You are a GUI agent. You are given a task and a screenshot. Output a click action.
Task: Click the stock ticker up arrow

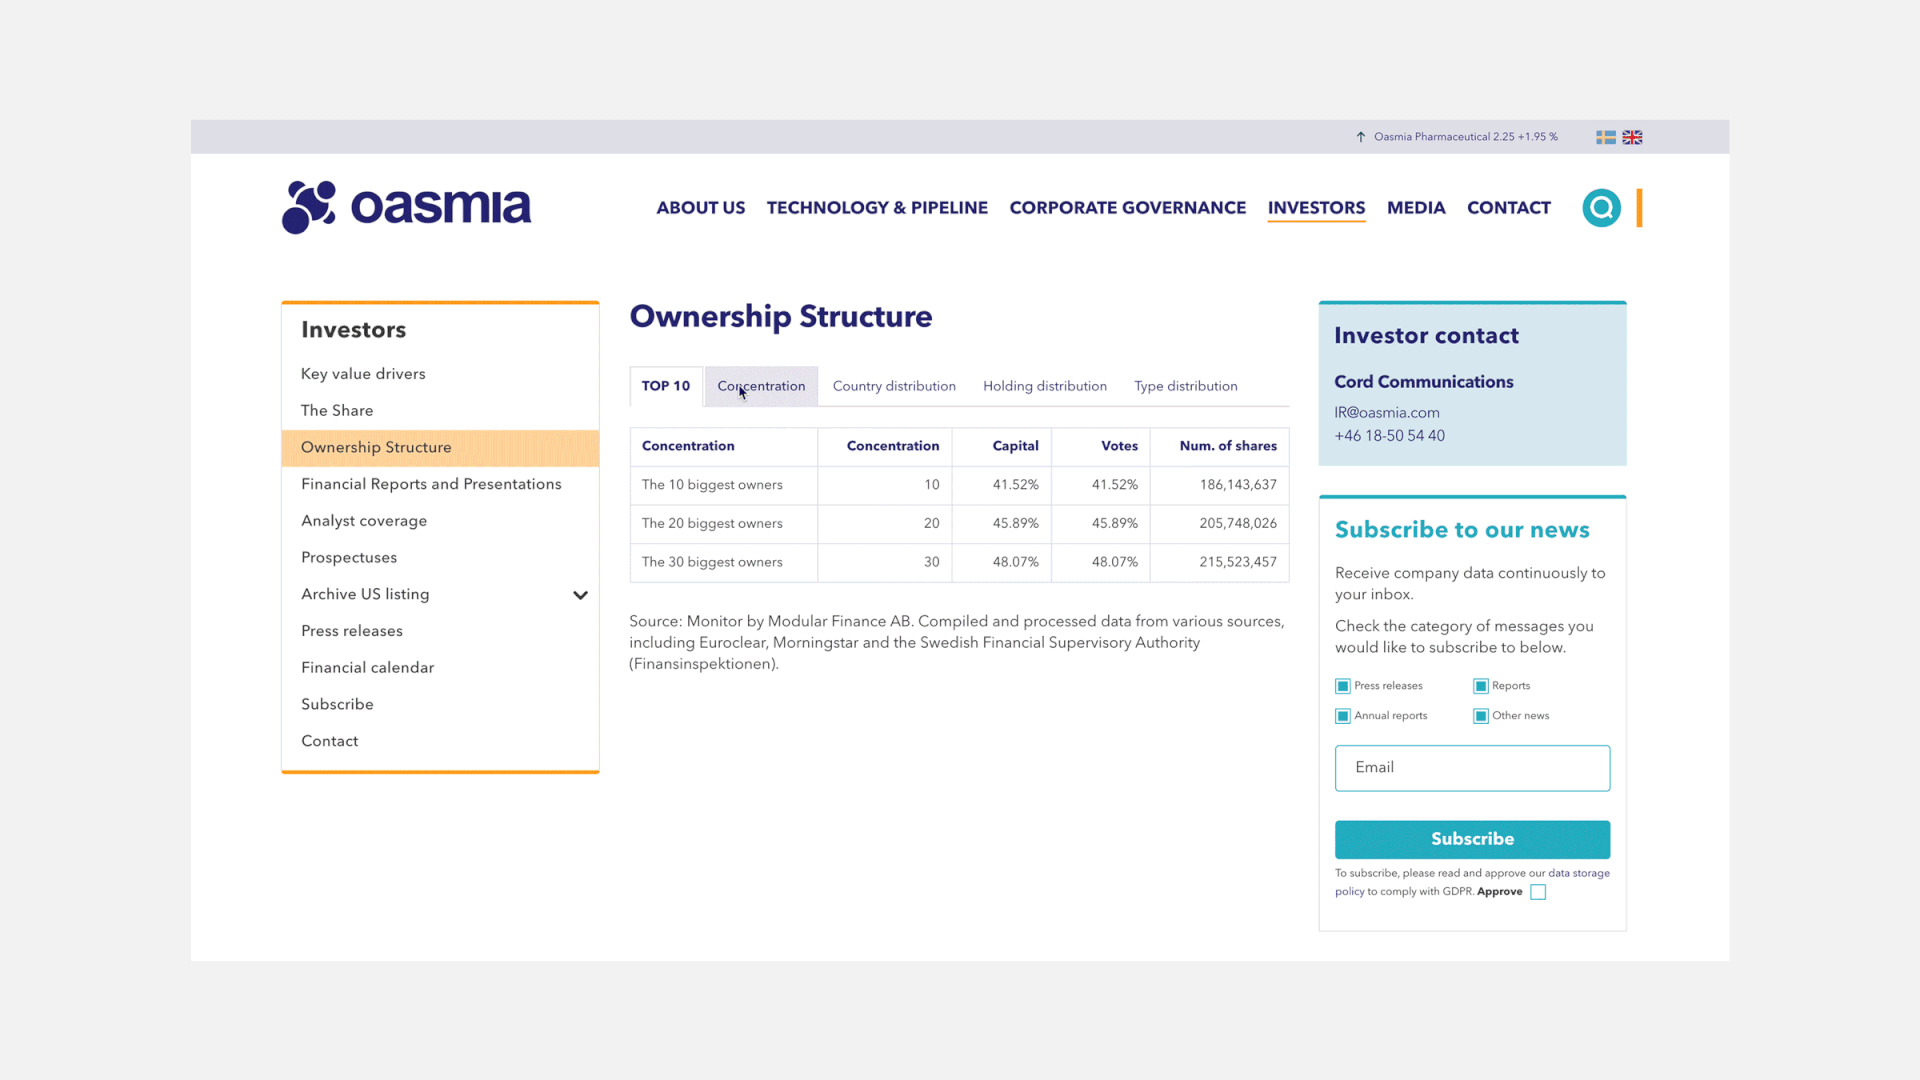click(1361, 137)
